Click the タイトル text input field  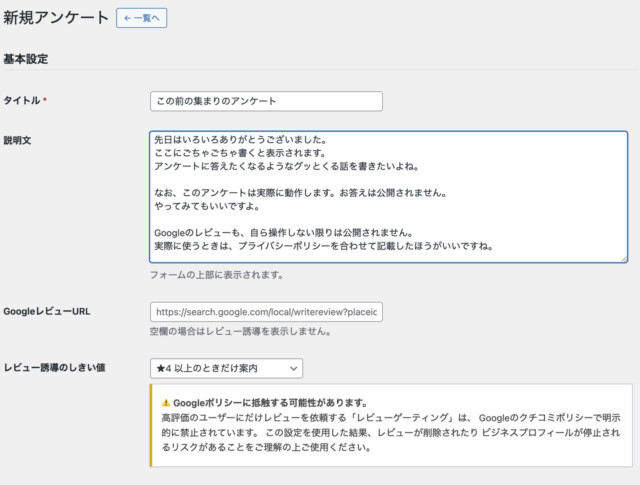tap(265, 101)
